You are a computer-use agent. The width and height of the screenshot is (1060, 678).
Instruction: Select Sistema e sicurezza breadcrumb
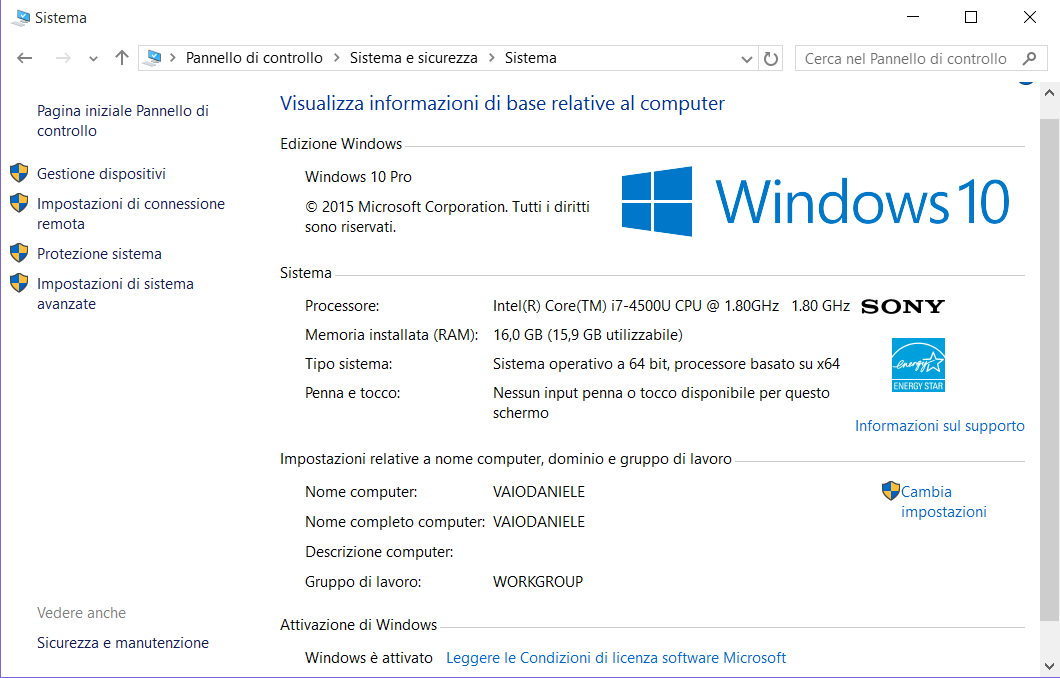[414, 58]
